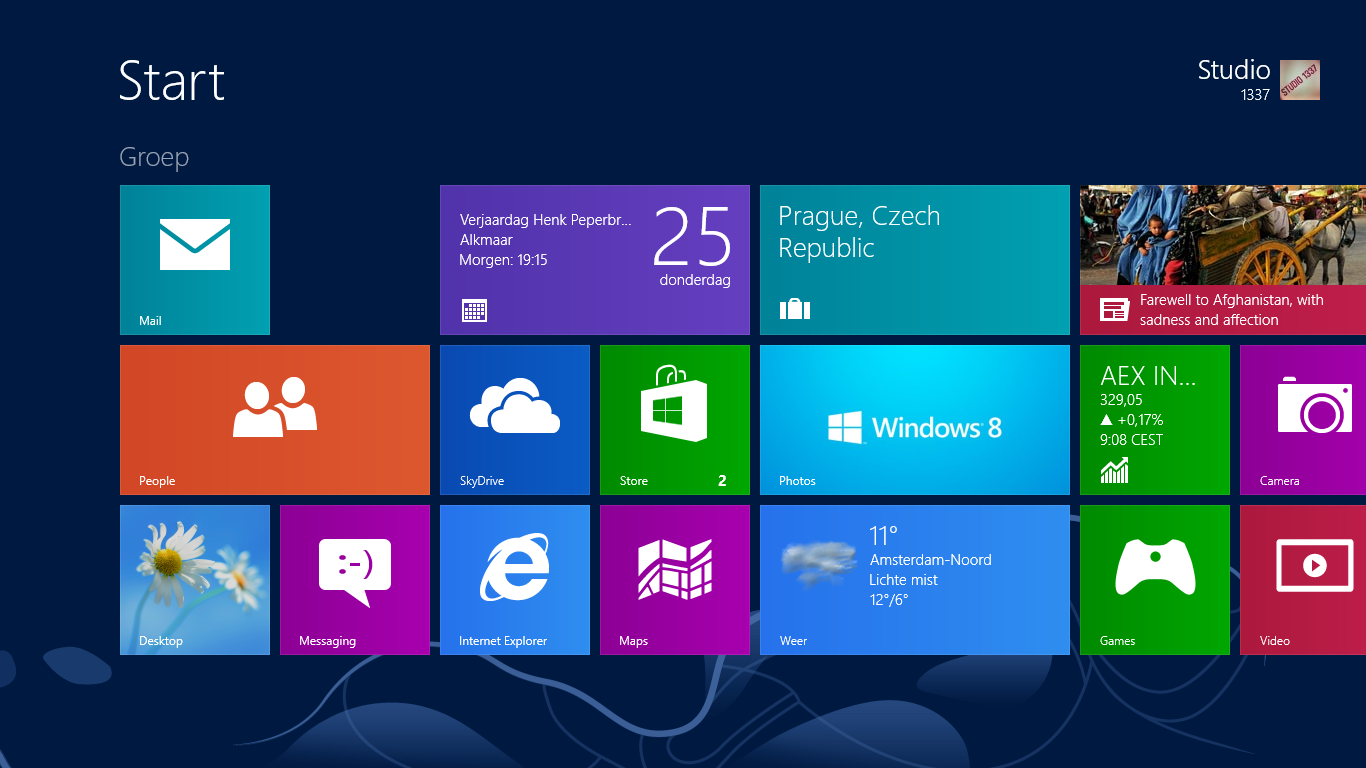Click the 329,05 index value
Screen dimensions: 1366x768
1121,400
